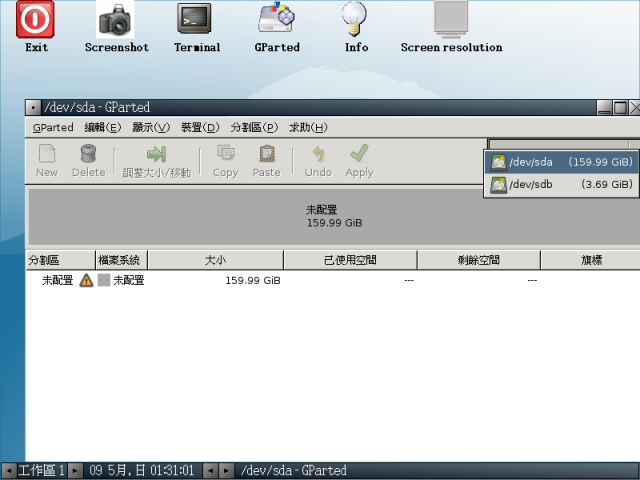Select the unallocated 159.99 GiB graphic block
The height and width of the screenshot is (480, 640).
pos(334,216)
